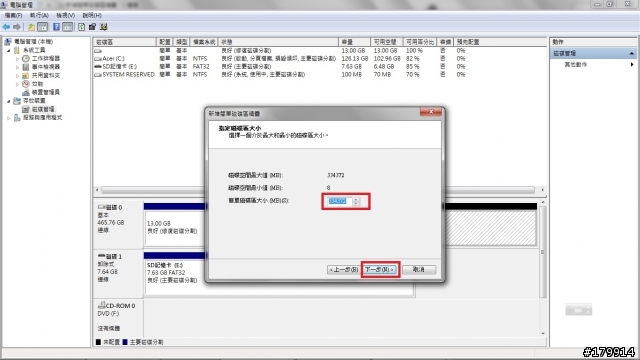Sort by 配置 column header

pyautogui.click(x=165, y=42)
